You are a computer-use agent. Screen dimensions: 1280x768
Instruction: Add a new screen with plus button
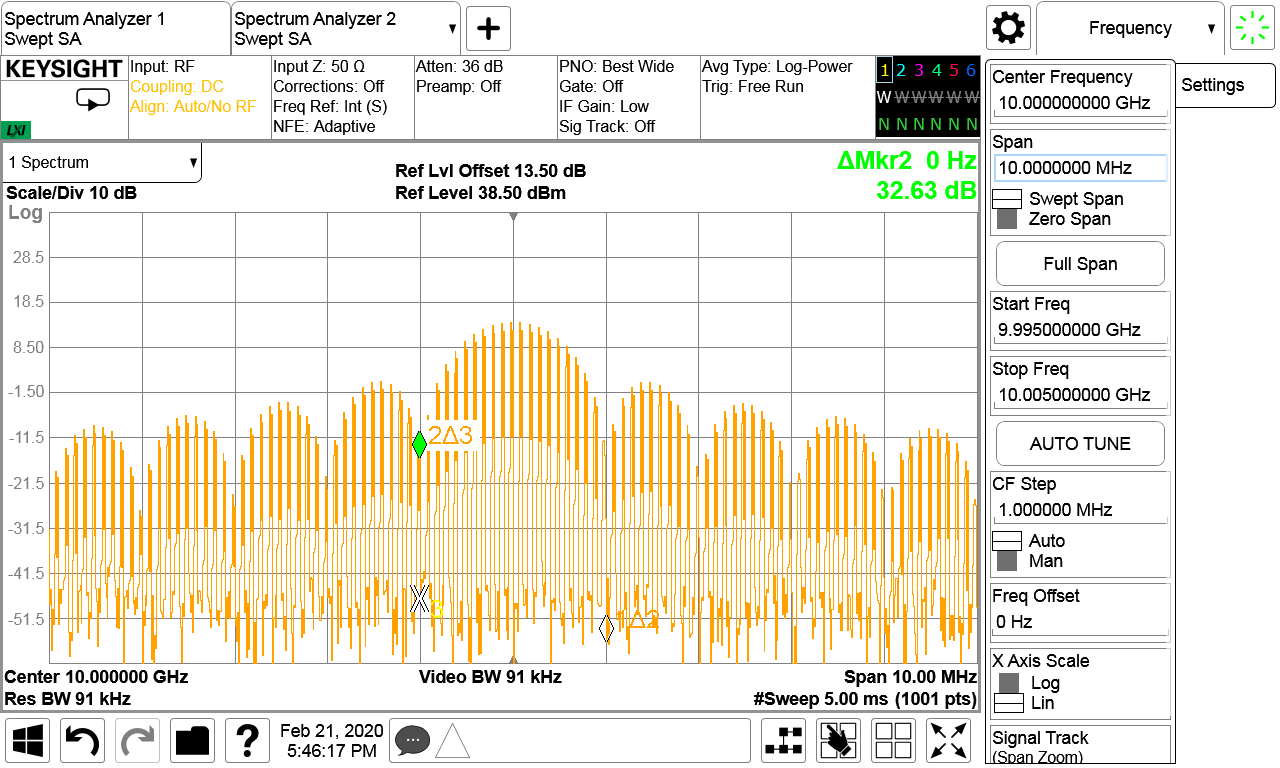pos(489,28)
